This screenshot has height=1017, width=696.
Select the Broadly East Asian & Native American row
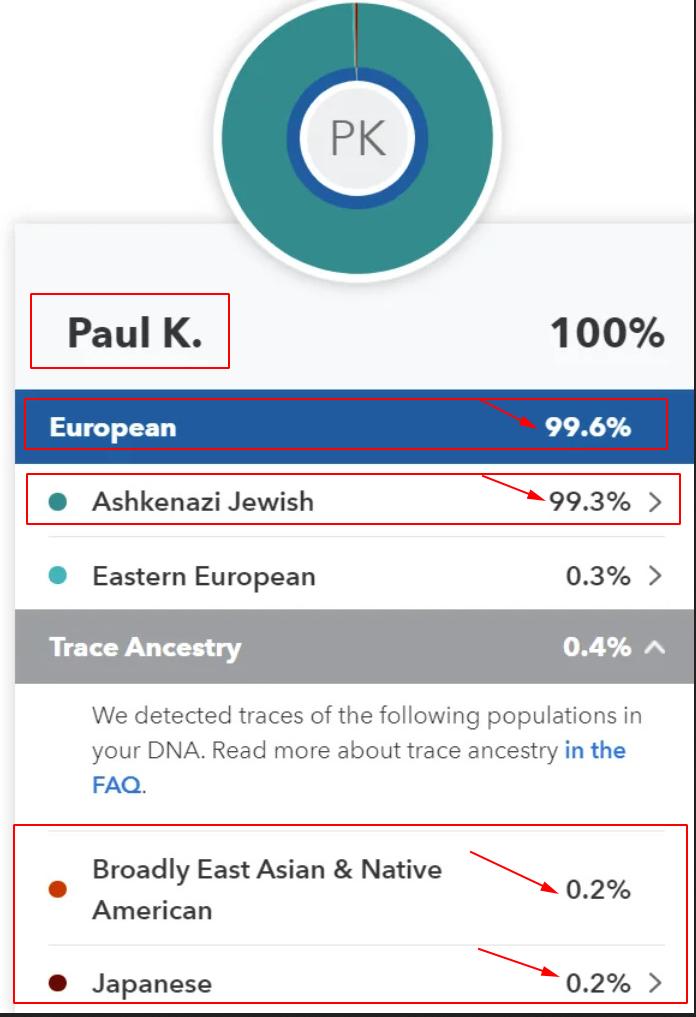(x=267, y=889)
